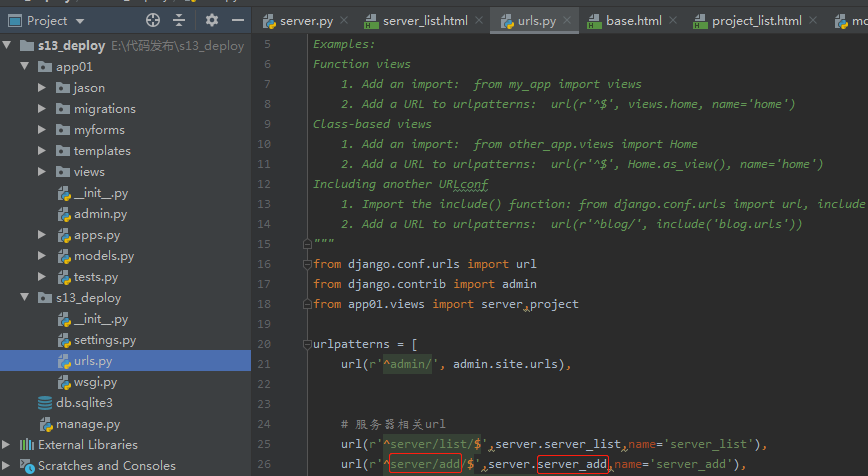The image size is (868, 476).
Task: Open Project panel settings gear
Action: pyautogui.click(x=212, y=20)
